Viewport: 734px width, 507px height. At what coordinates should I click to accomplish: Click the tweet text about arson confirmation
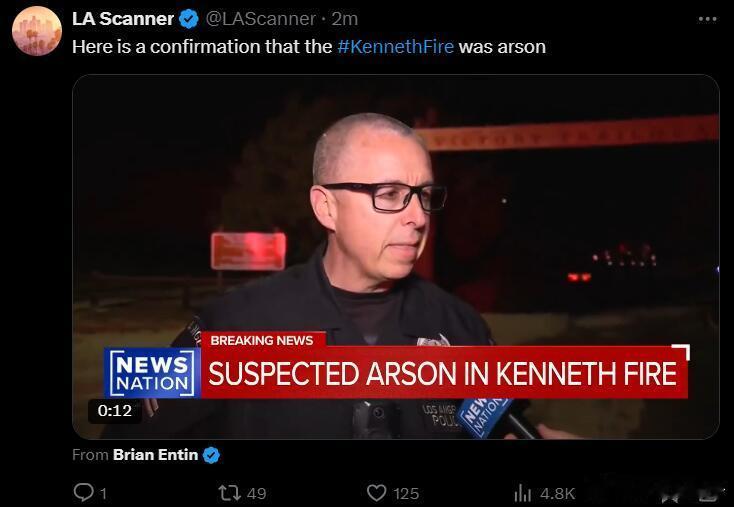[309, 47]
